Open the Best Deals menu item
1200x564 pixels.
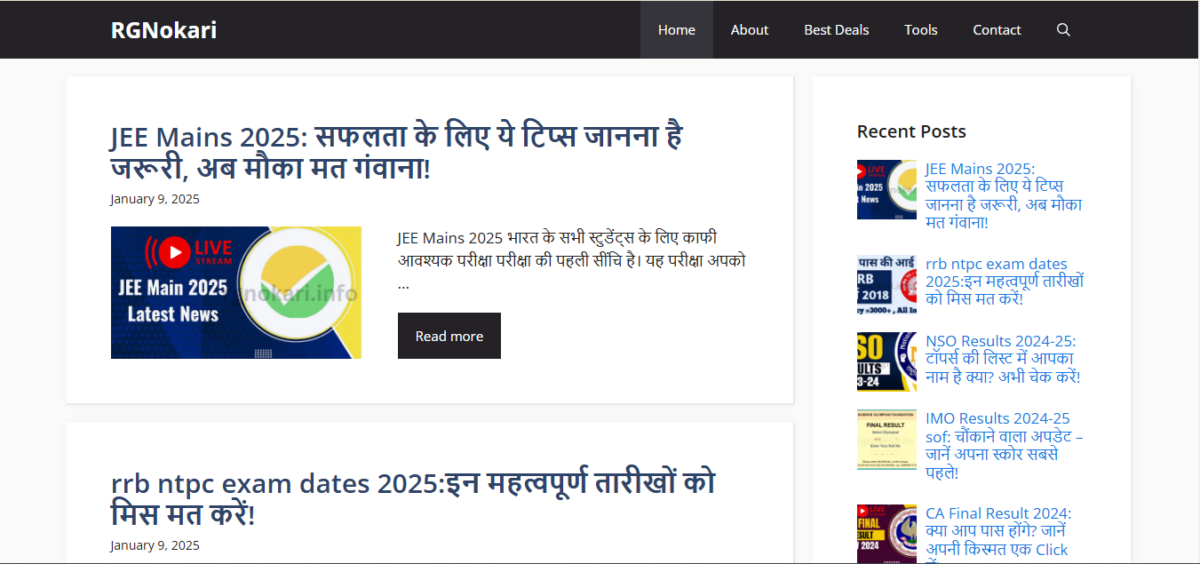coord(836,30)
